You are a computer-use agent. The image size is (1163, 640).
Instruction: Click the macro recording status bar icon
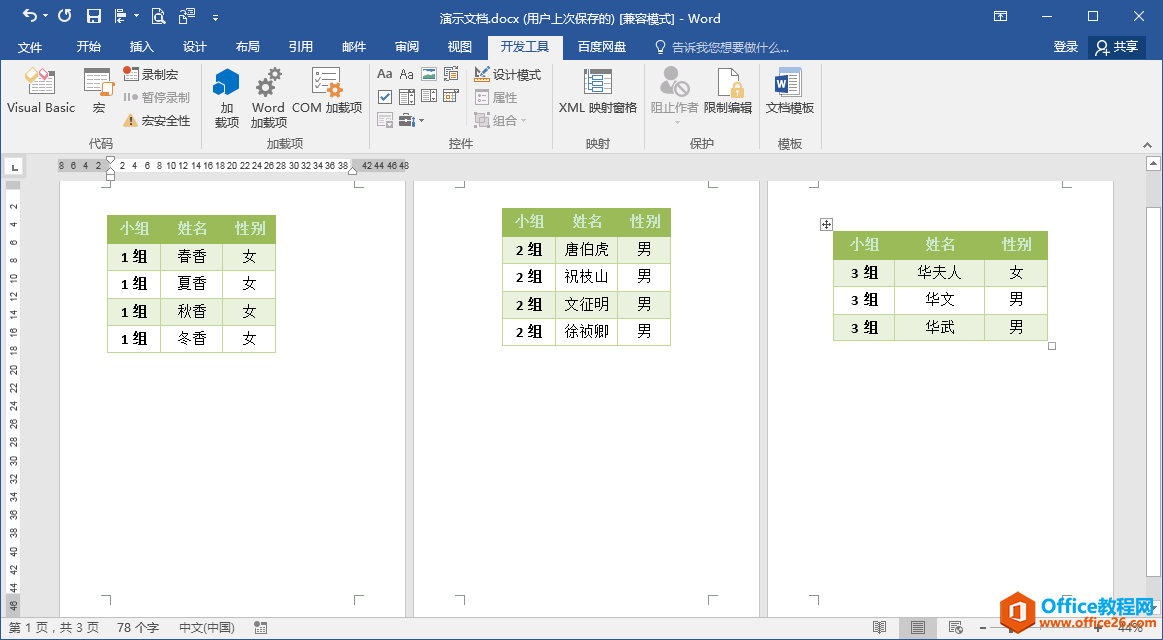click(x=260, y=627)
